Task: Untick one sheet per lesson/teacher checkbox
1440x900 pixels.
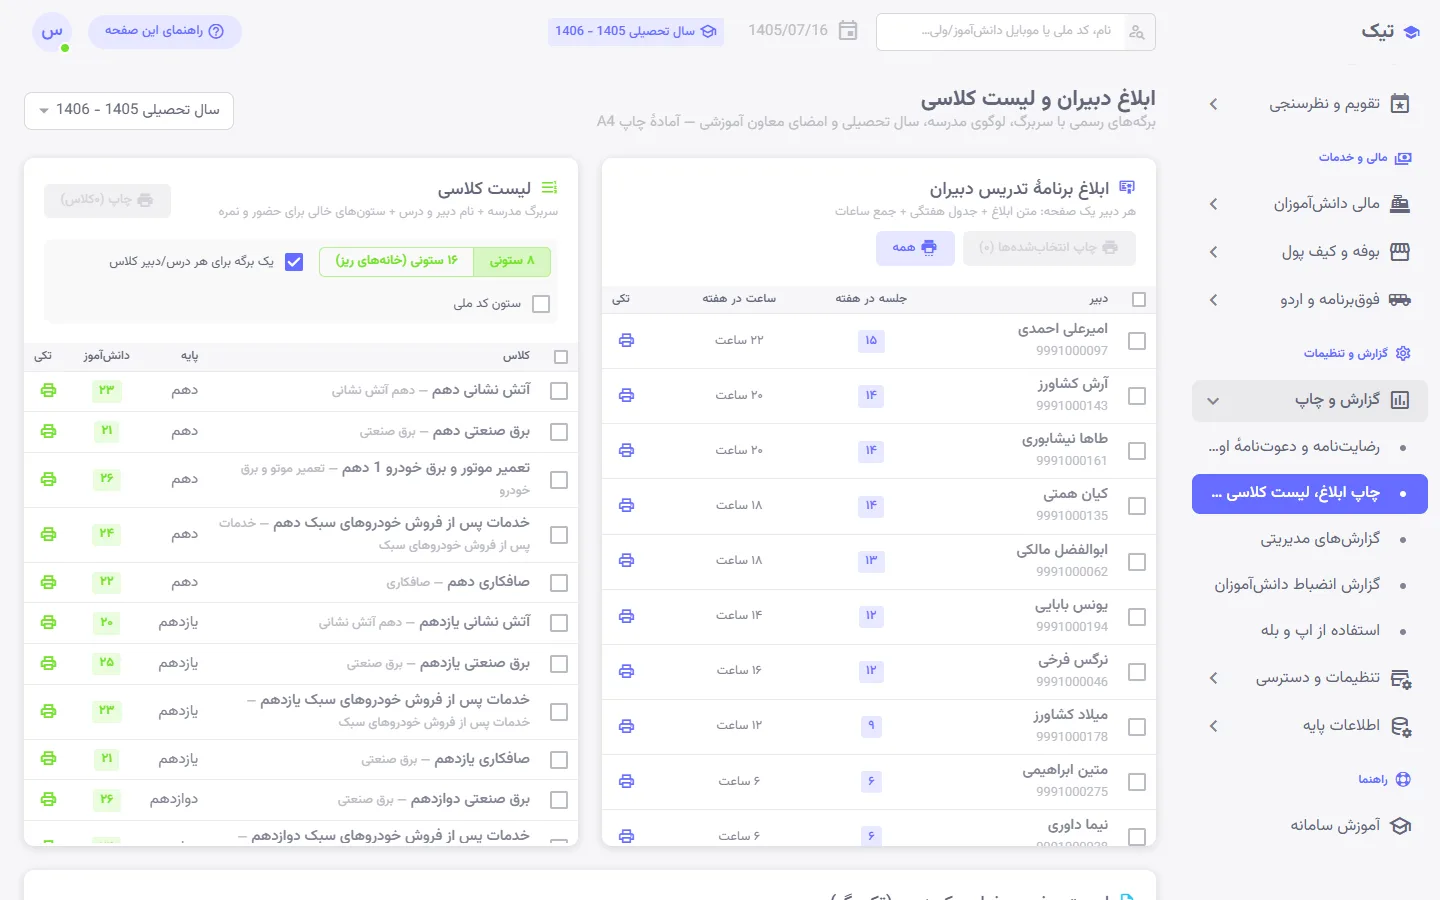Action: pyautogui.click(x=294, y=262)
